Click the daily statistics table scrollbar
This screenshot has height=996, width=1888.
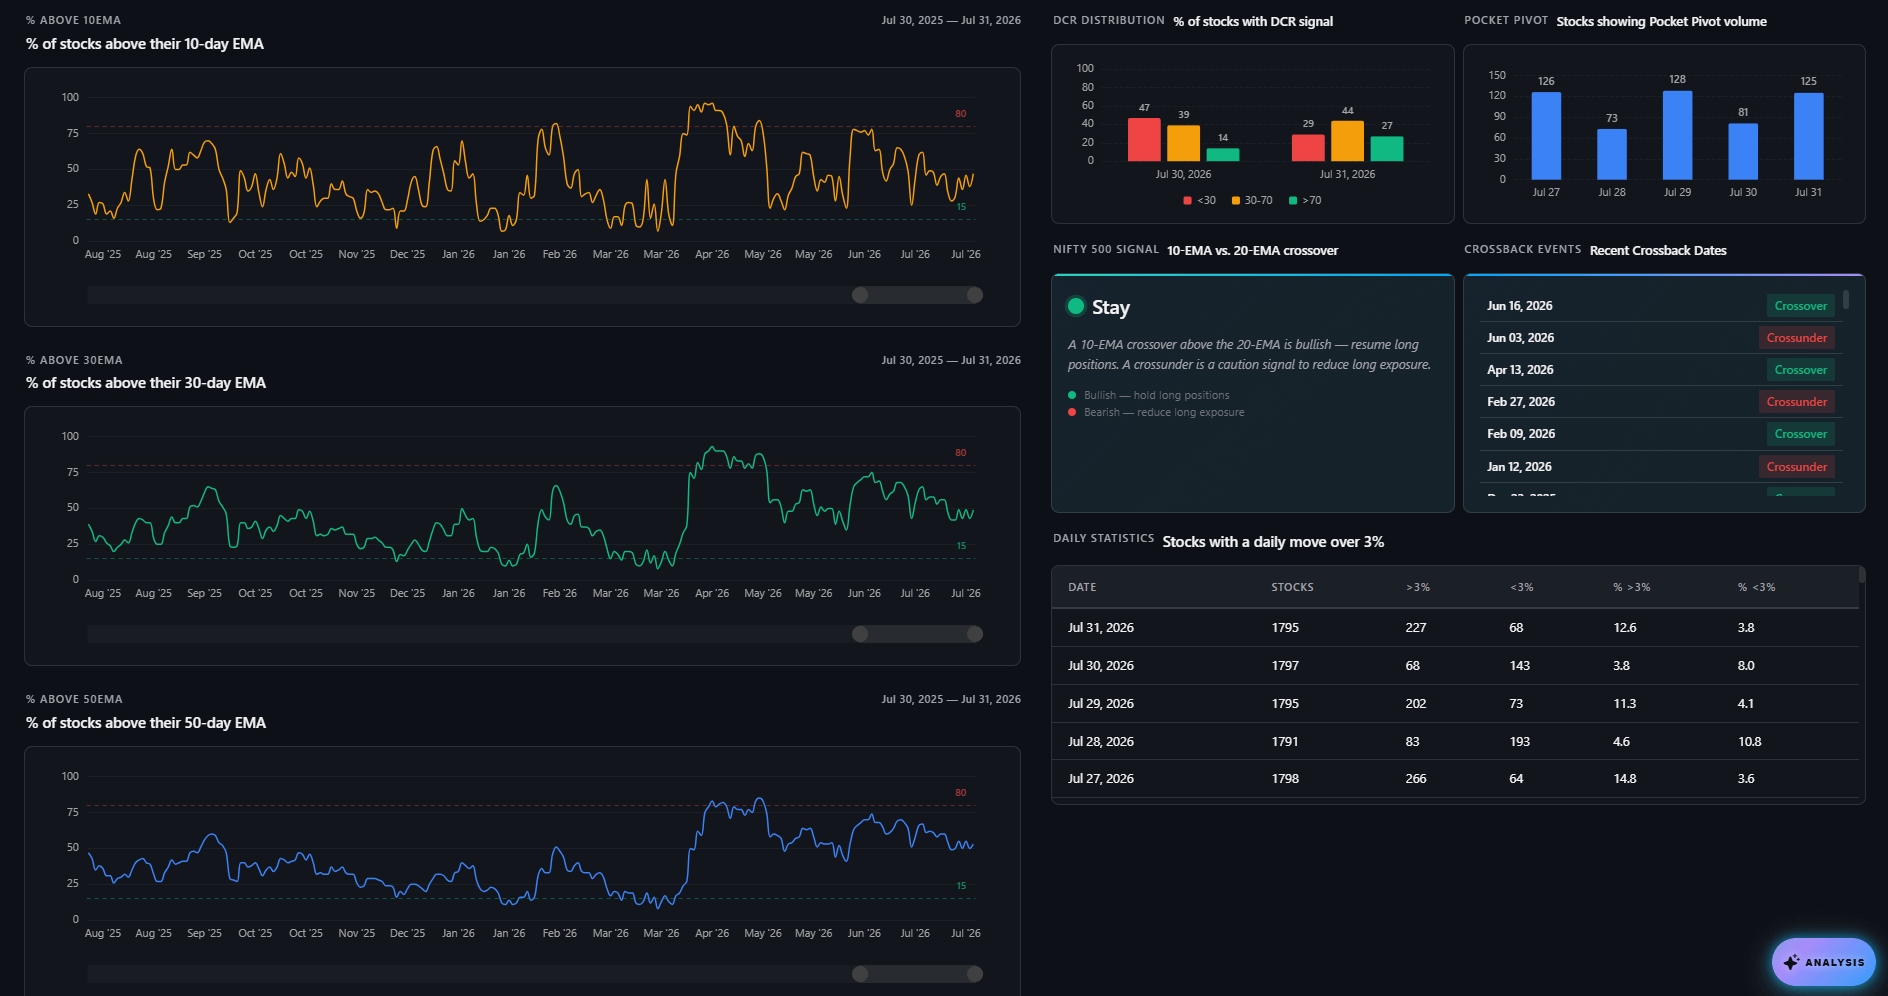pos(1862,575)
